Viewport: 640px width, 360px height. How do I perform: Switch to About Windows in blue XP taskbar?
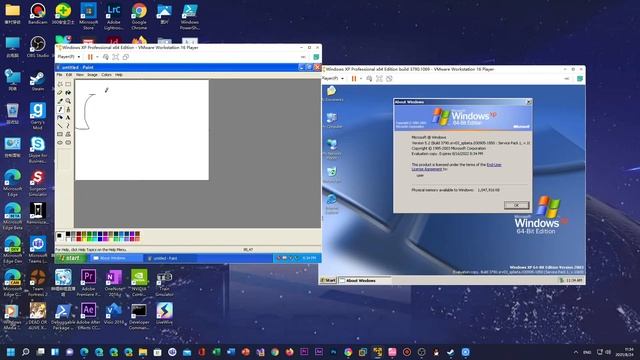click(x=116, y=258)
